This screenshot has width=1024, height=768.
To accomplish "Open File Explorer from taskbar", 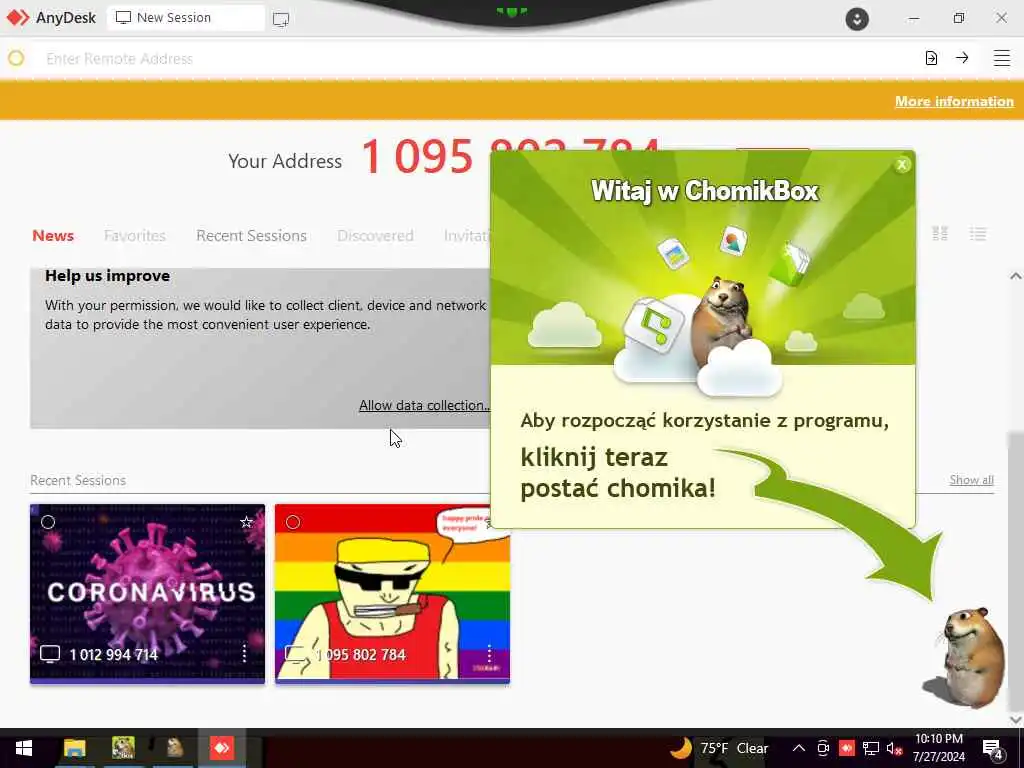I will (x=74, y=748).
